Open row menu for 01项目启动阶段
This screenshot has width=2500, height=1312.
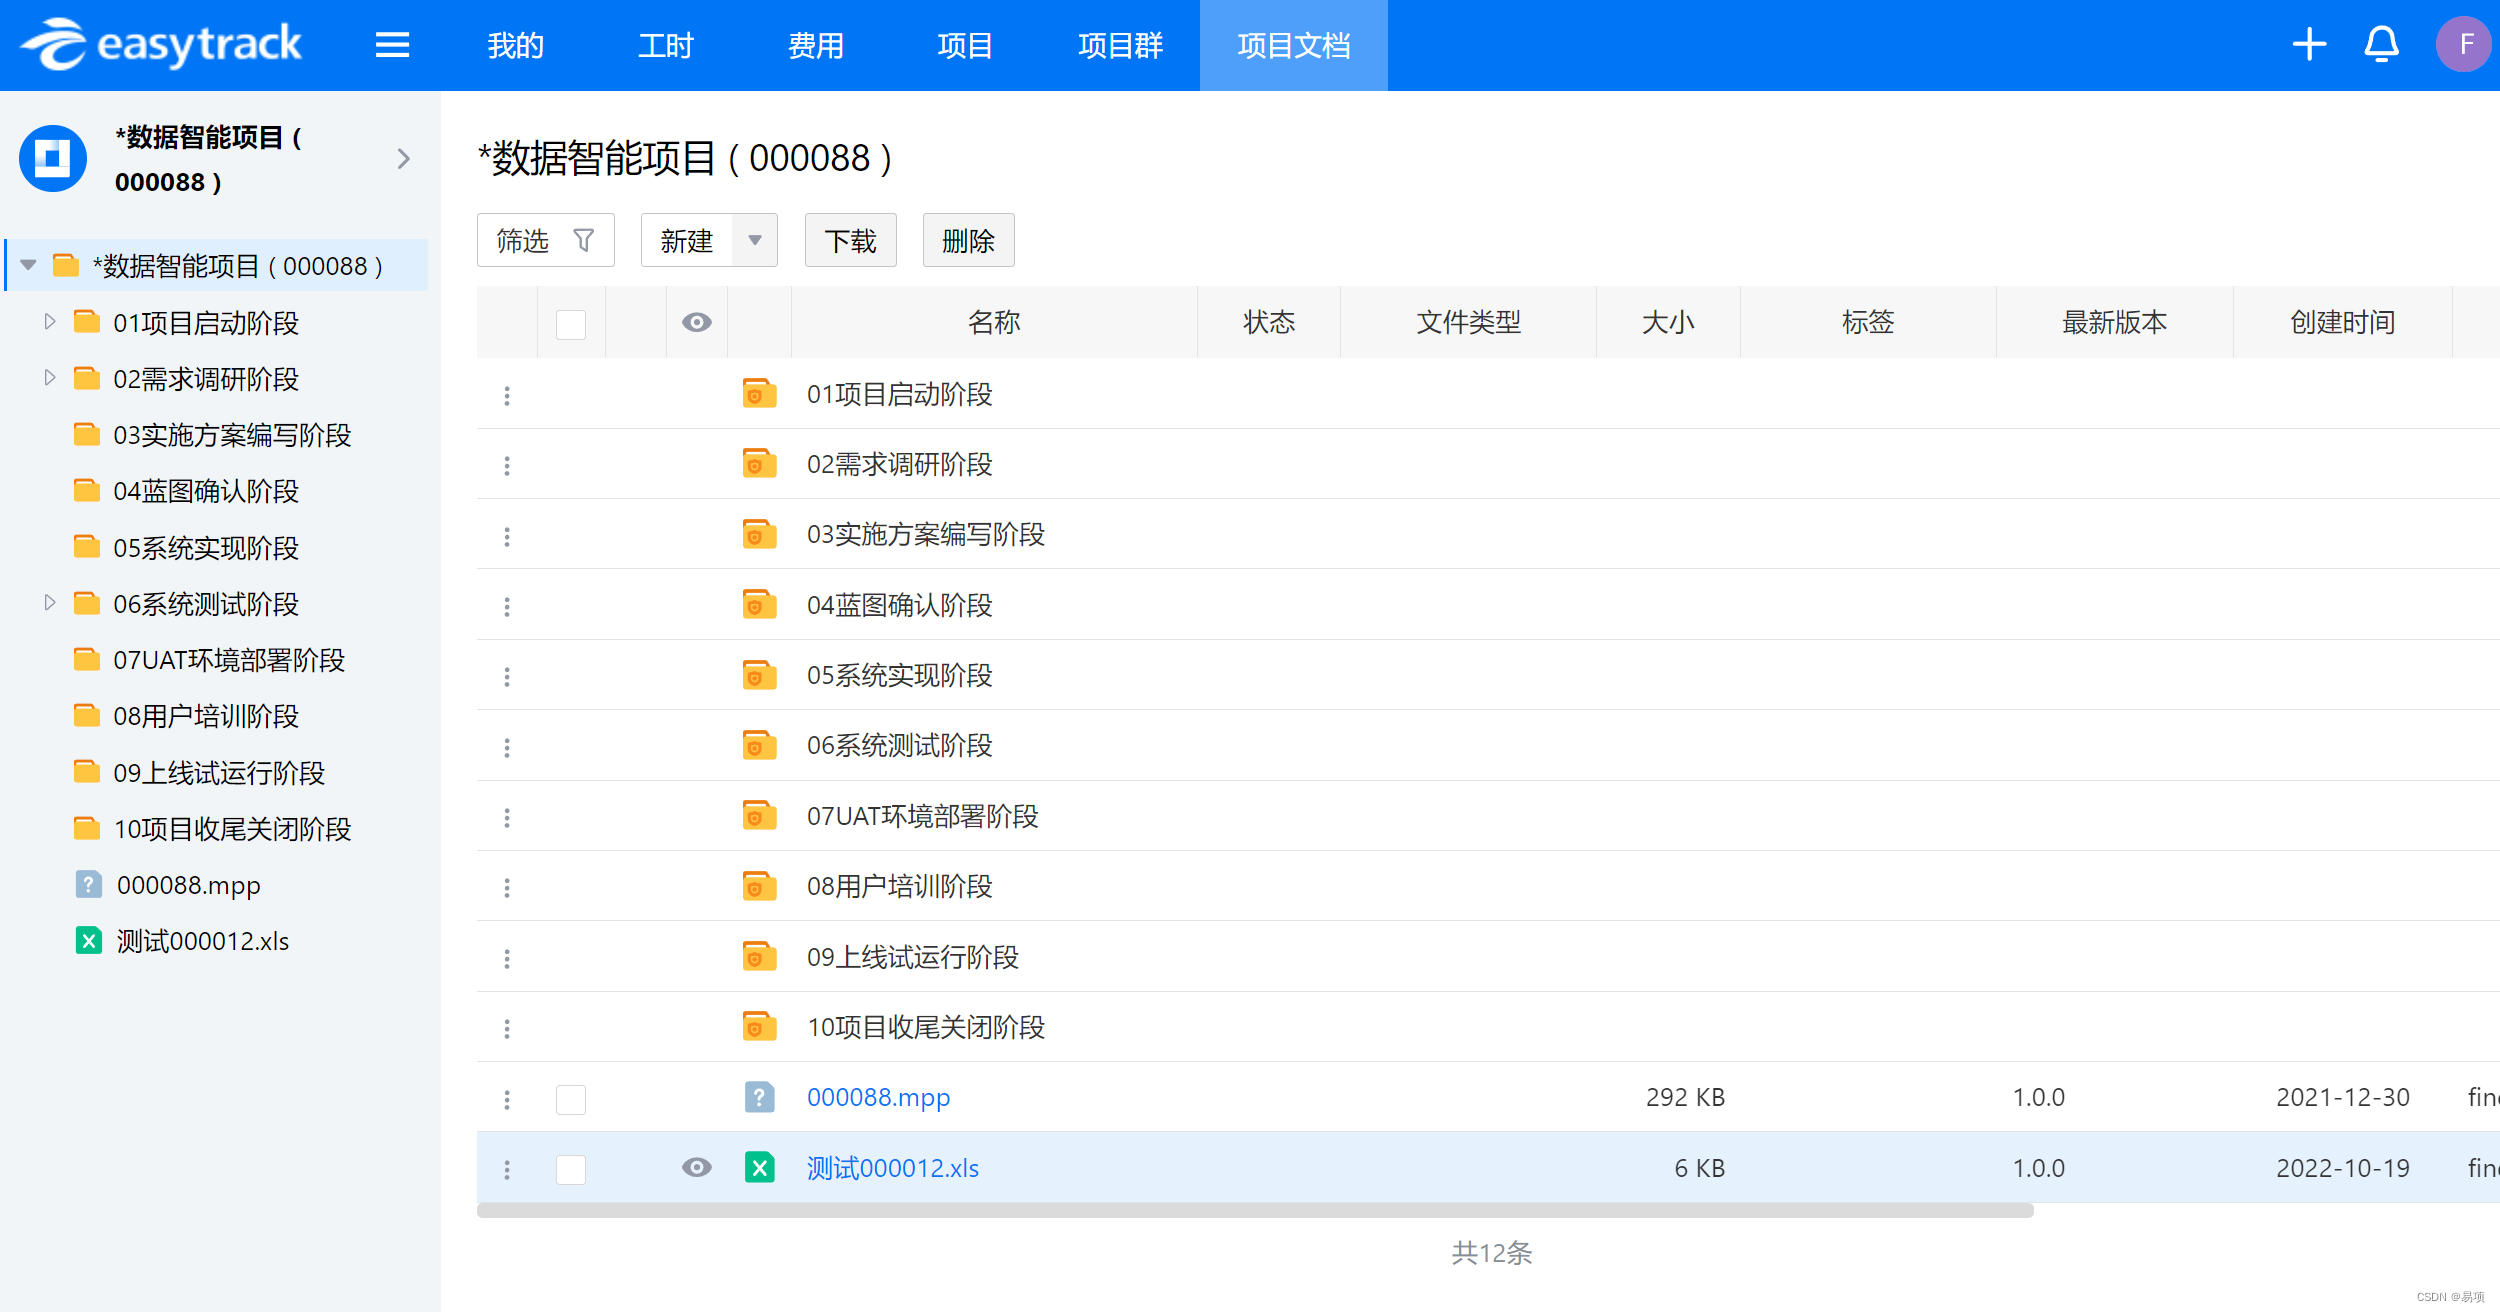(x=507, y=395)
